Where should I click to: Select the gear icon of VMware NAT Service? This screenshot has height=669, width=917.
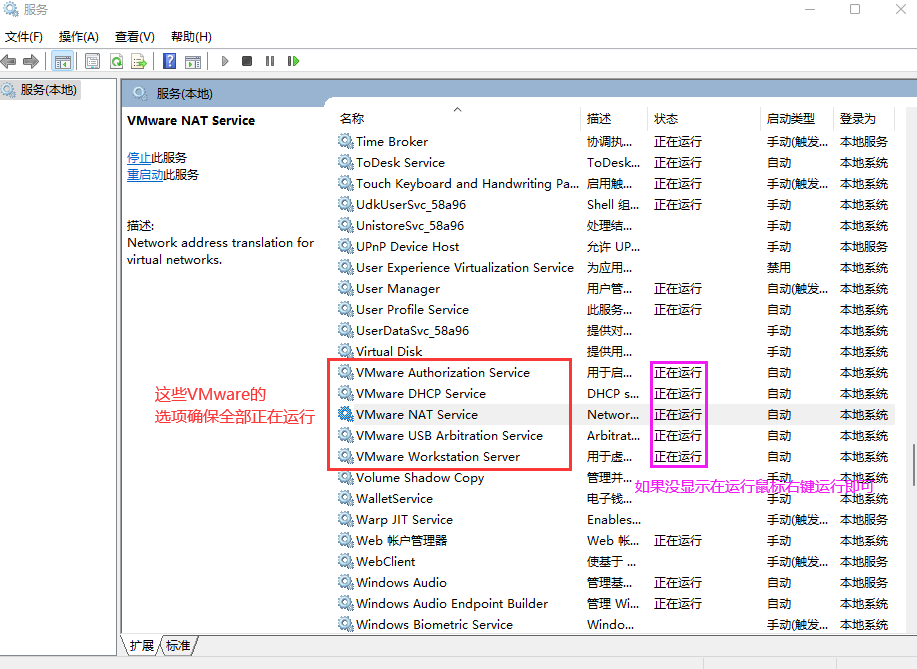(346, 414)
